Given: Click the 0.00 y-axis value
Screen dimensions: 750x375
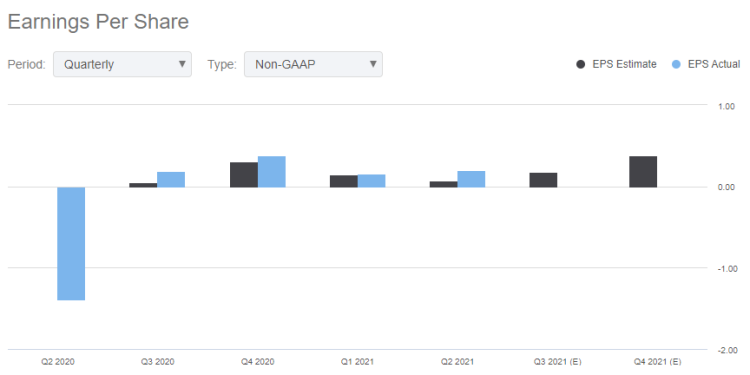Looking at the screenshot, I should 727,187.
